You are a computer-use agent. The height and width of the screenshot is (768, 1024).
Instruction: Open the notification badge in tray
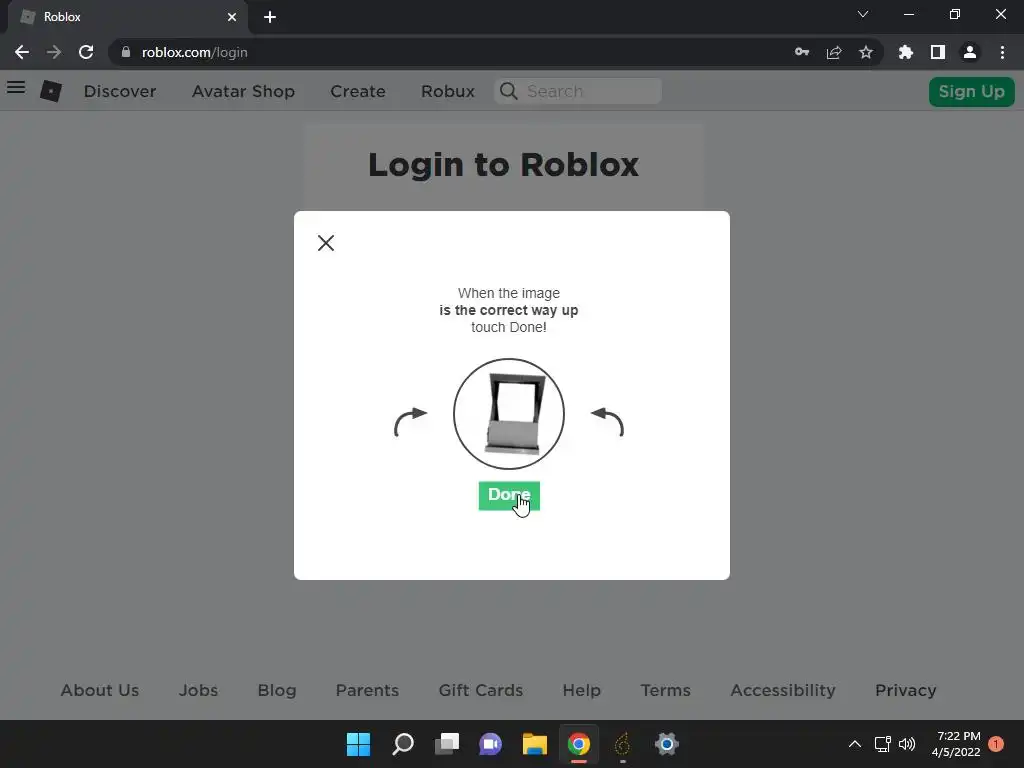[996, 744]
